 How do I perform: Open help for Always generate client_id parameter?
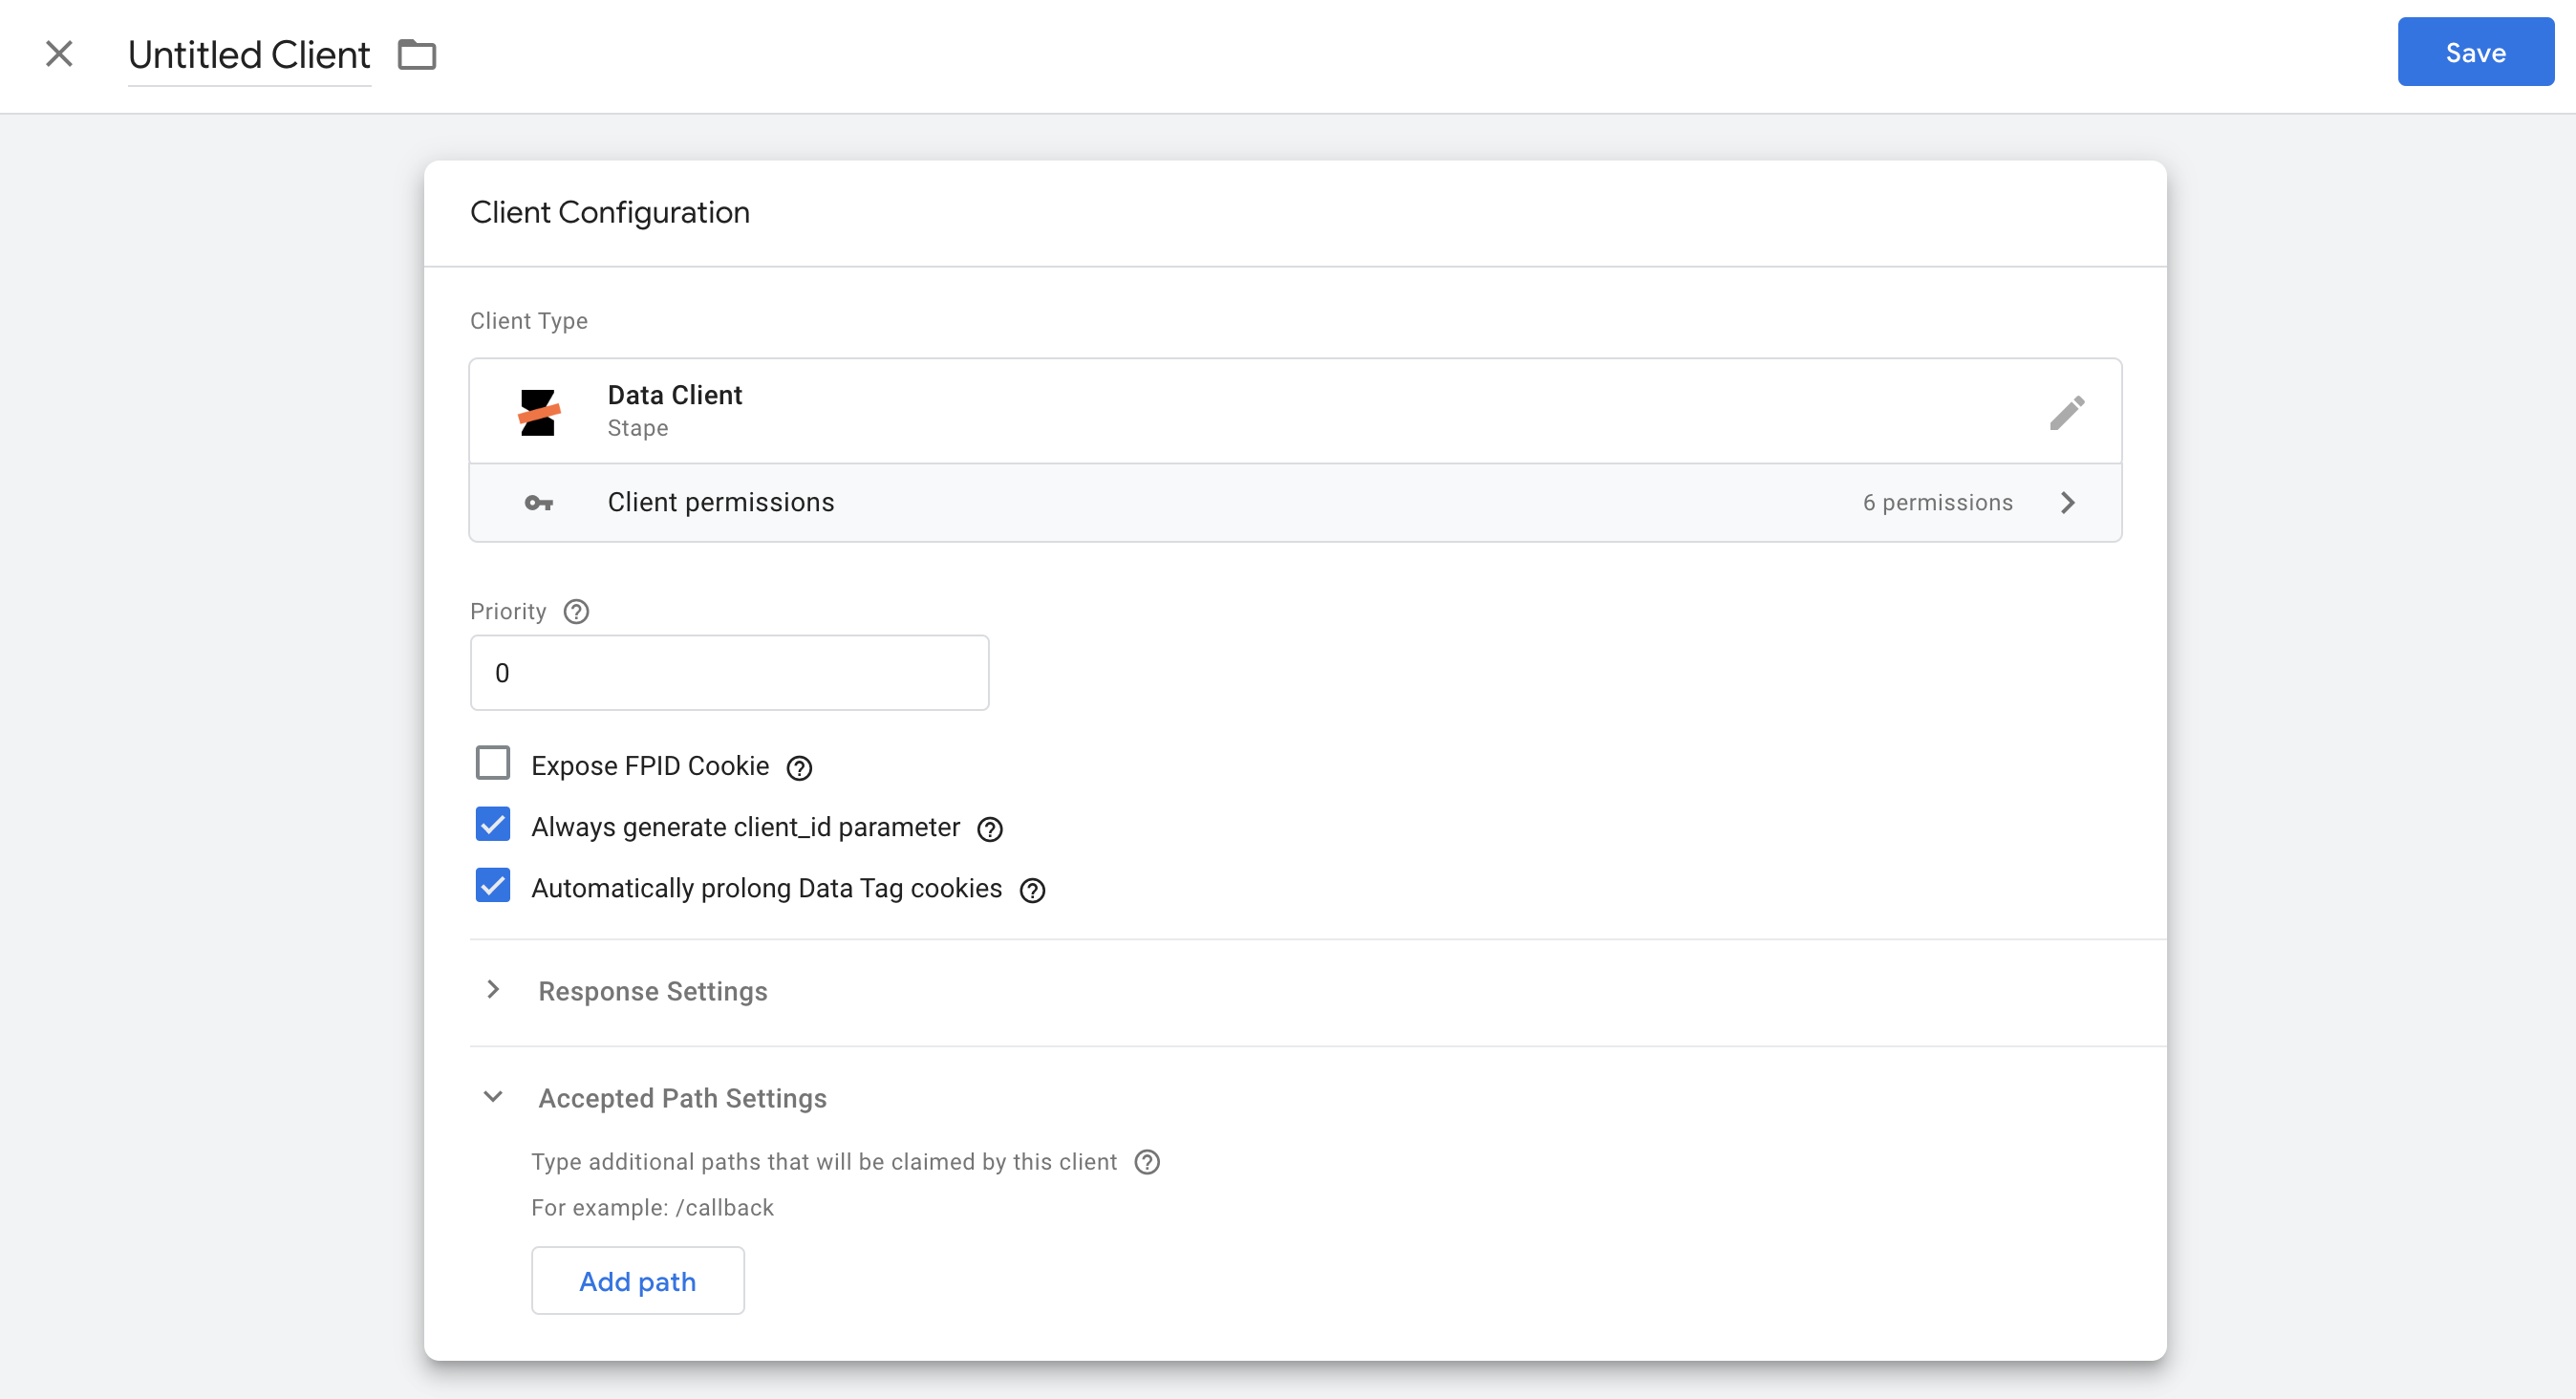point(990,829)
